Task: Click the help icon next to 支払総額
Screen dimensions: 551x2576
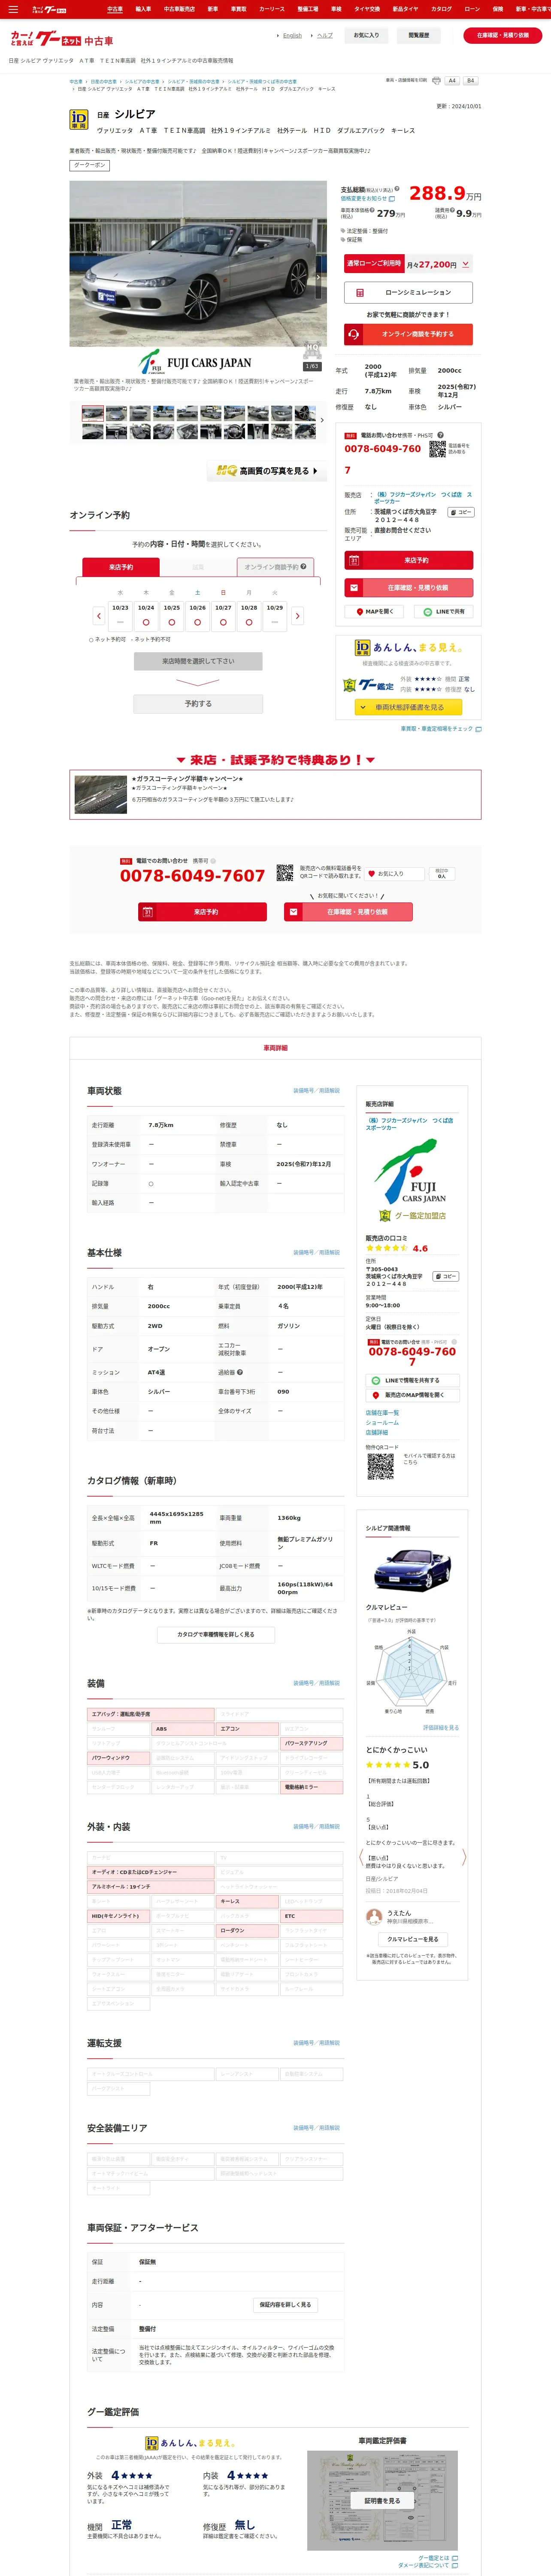Action: coord(396,188)
